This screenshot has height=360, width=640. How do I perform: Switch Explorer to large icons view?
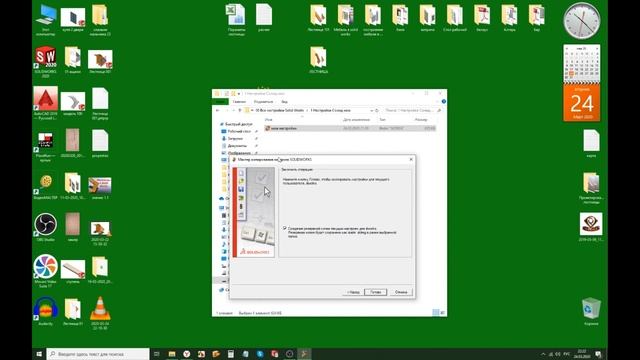click(x=442, y=313)
